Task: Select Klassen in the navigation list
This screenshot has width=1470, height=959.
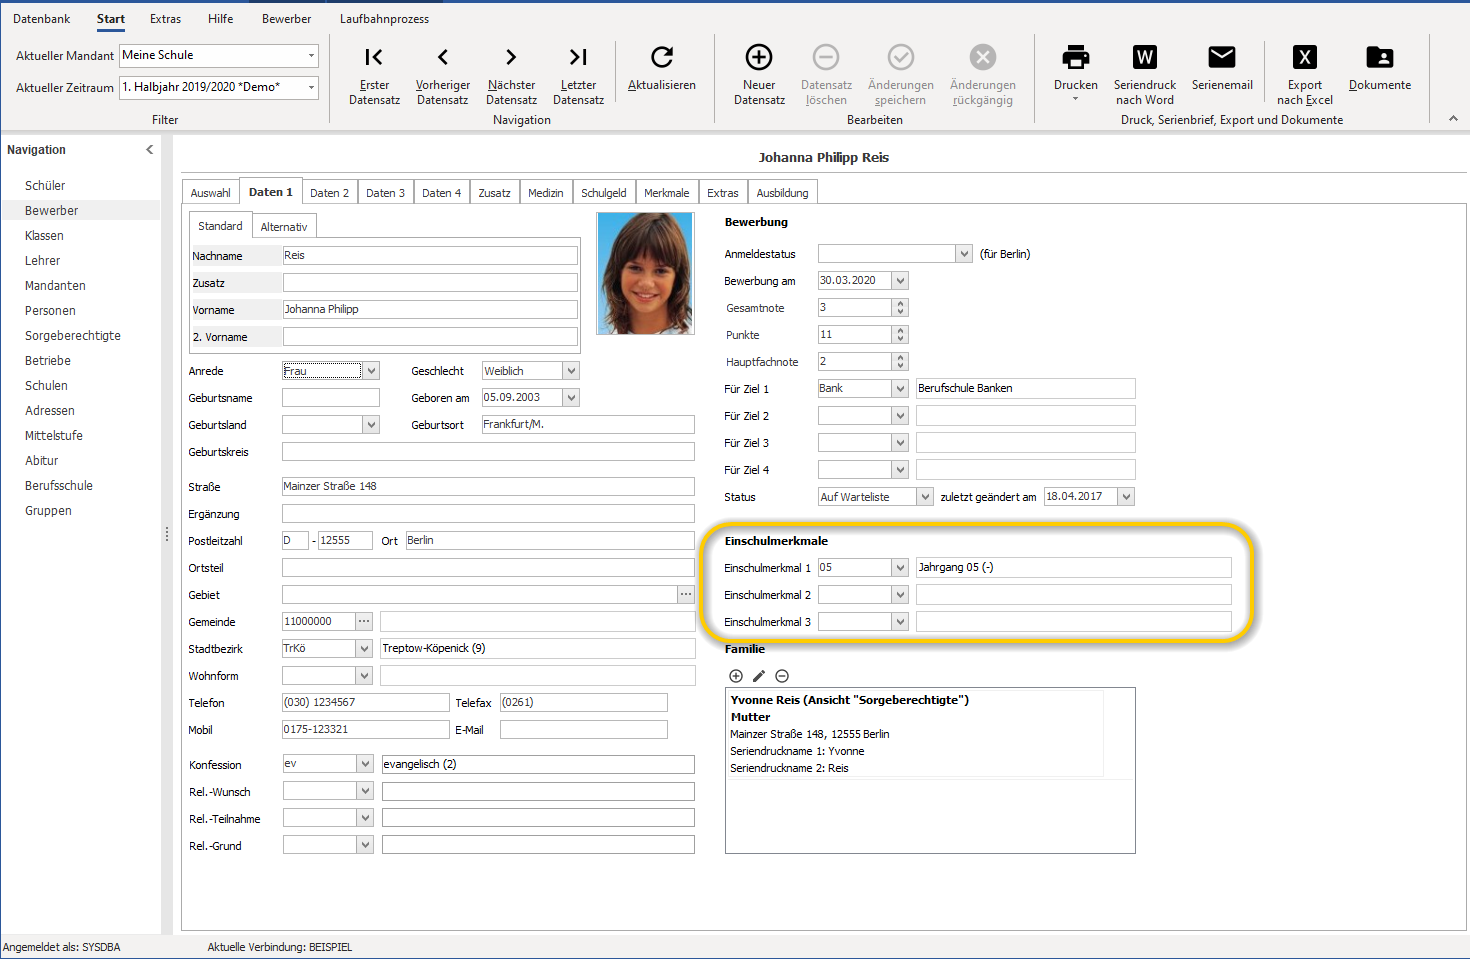Action: point(44,236)
